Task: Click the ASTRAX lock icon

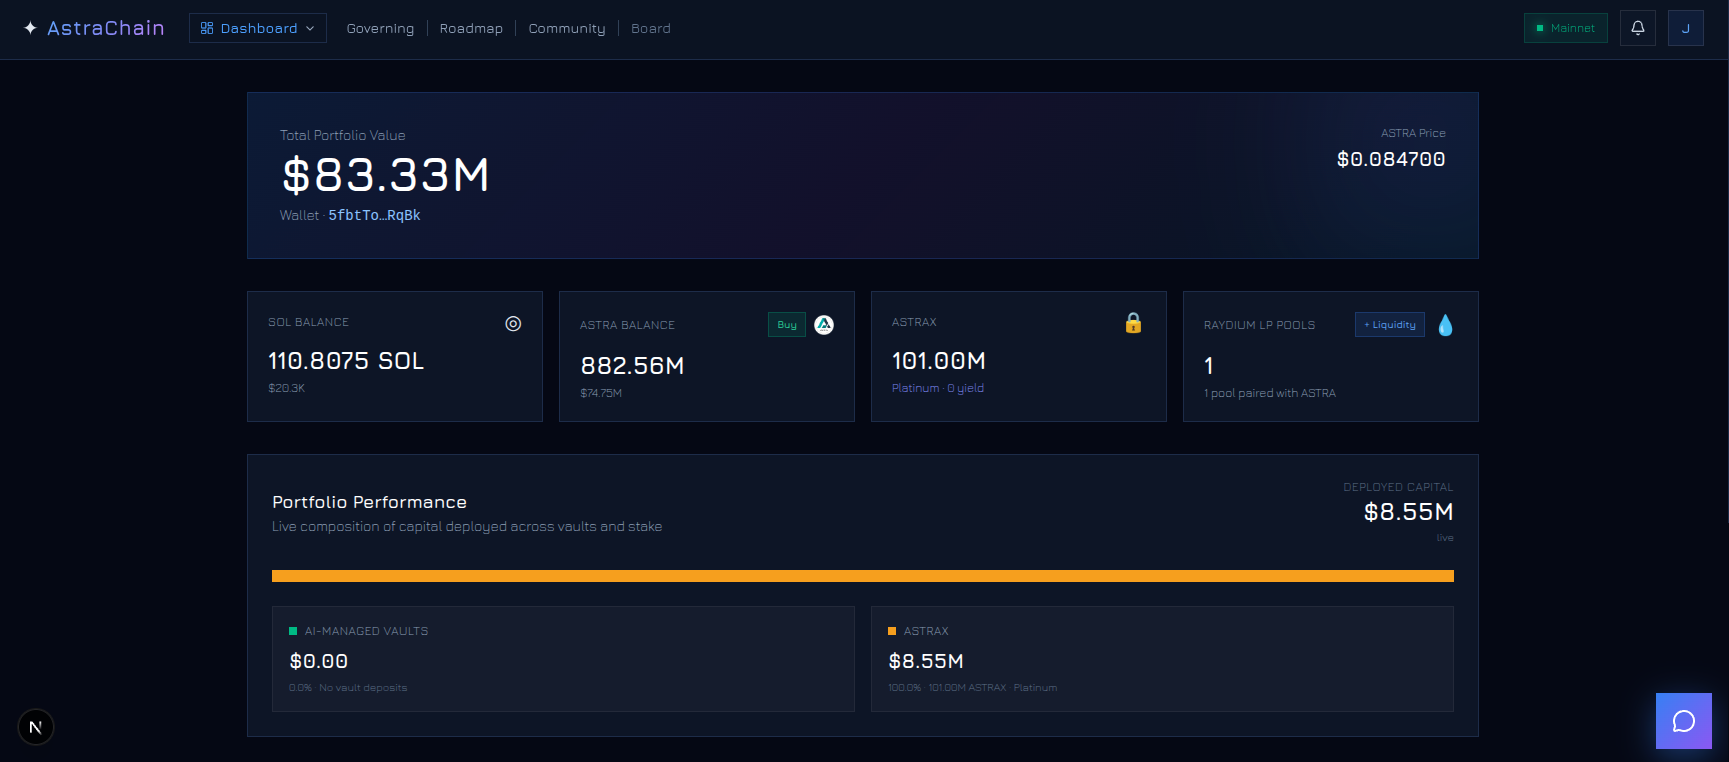Action: coord(1133,322)
